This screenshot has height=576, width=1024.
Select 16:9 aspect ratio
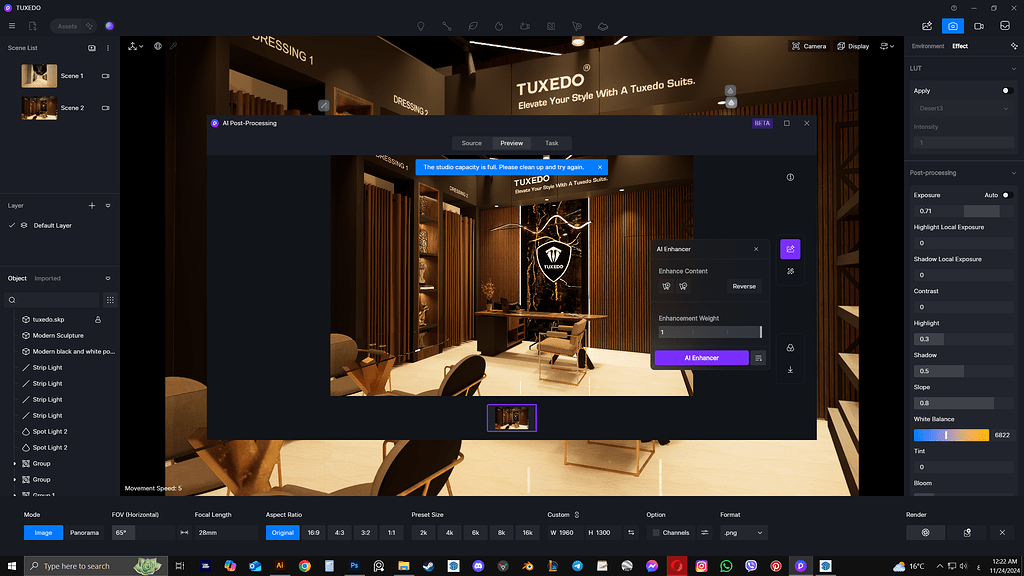click(x=313, y=533)
